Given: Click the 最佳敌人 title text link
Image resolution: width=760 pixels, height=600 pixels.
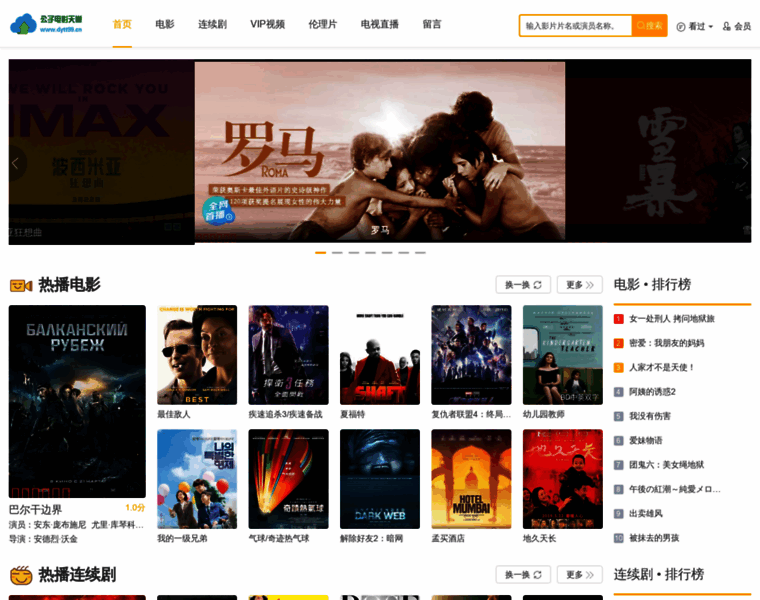Looking at the screenshot, I should [174, 414].
